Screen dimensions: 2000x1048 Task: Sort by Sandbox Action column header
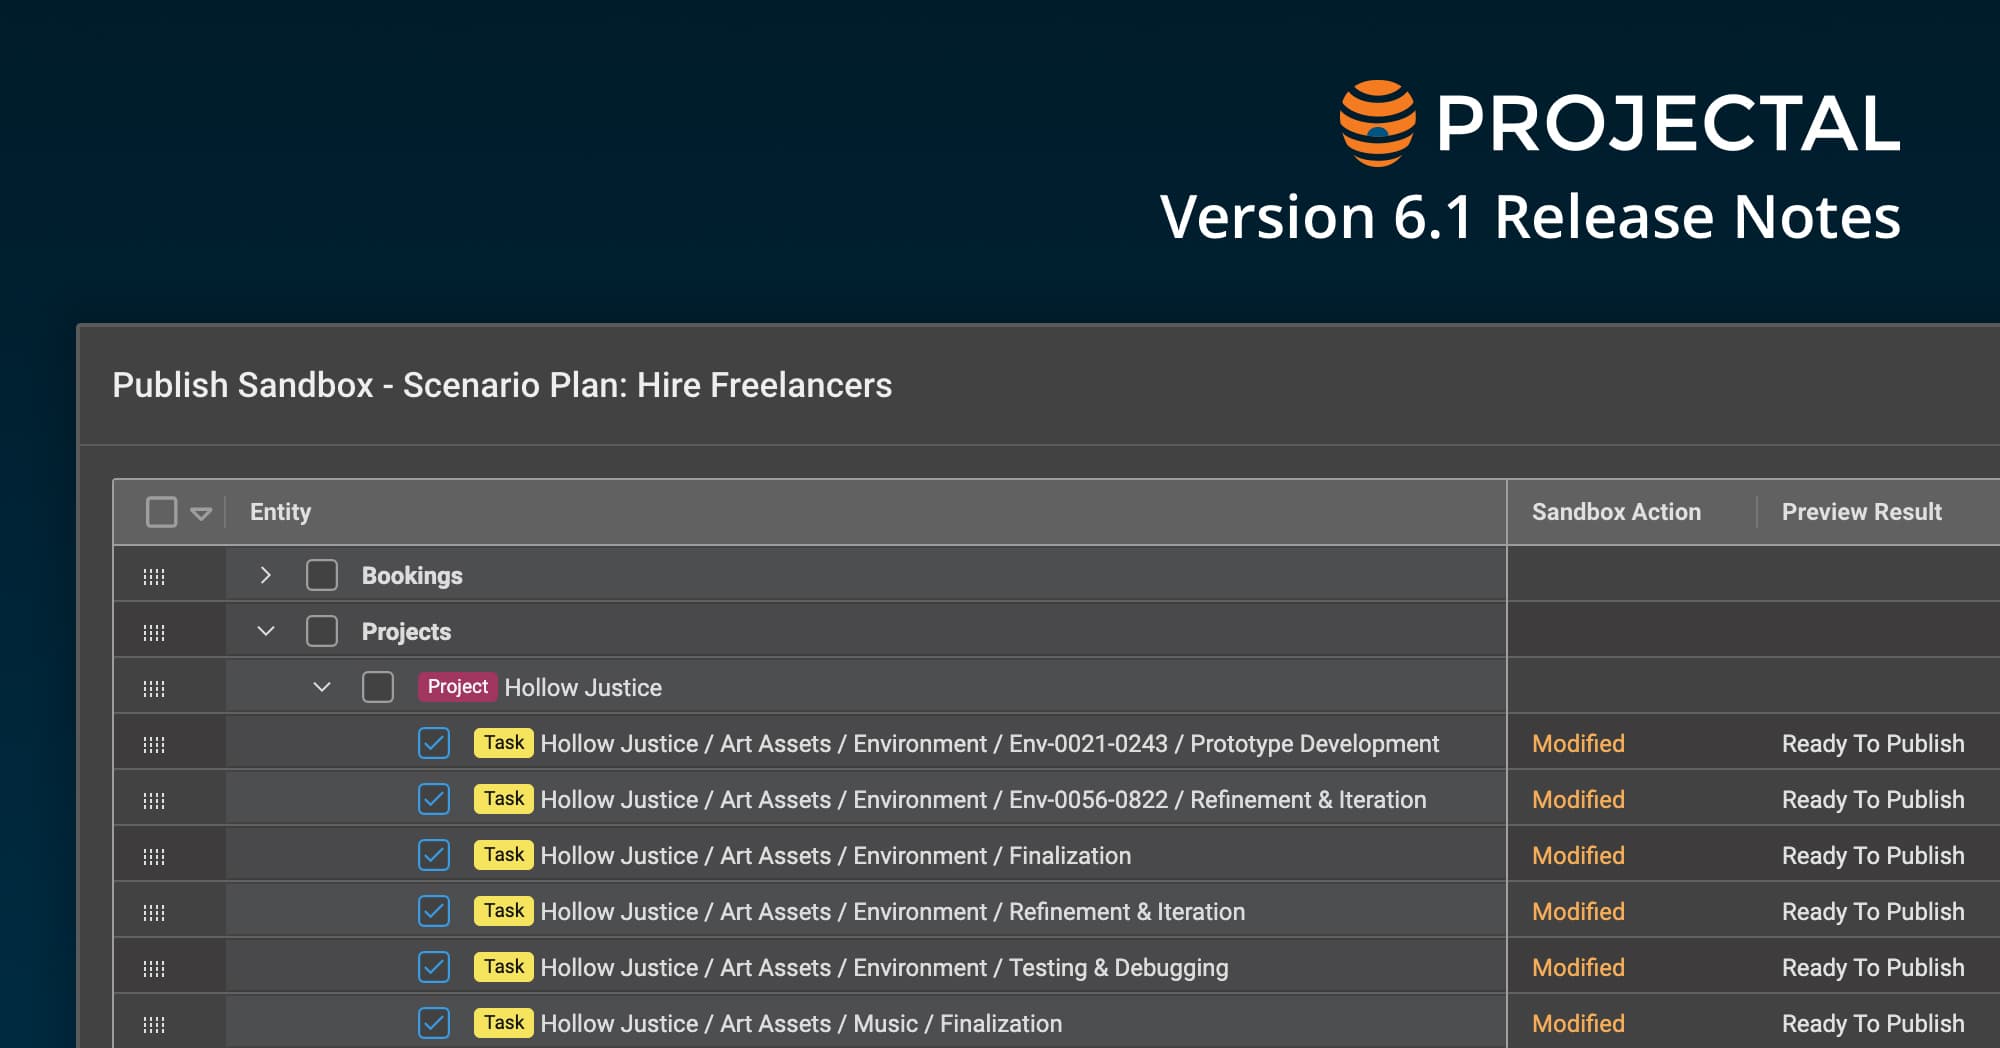[x=1616, y=512]
